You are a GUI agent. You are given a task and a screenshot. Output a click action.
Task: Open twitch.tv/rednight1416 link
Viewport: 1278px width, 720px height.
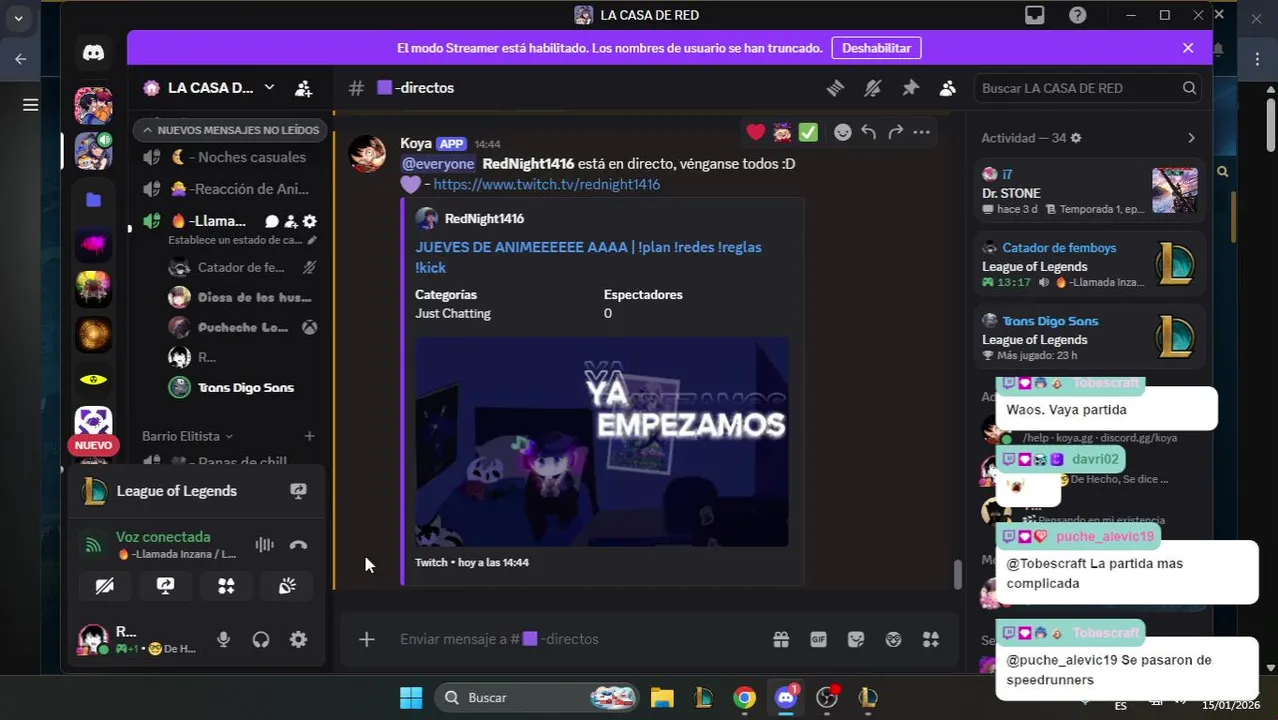[x=547, y=184]
